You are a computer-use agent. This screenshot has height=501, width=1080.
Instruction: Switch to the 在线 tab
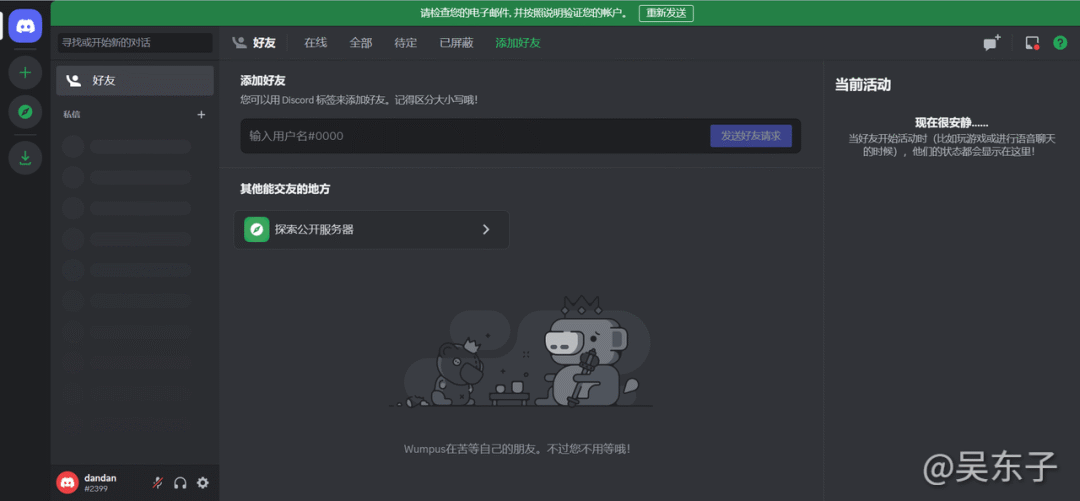315,43
